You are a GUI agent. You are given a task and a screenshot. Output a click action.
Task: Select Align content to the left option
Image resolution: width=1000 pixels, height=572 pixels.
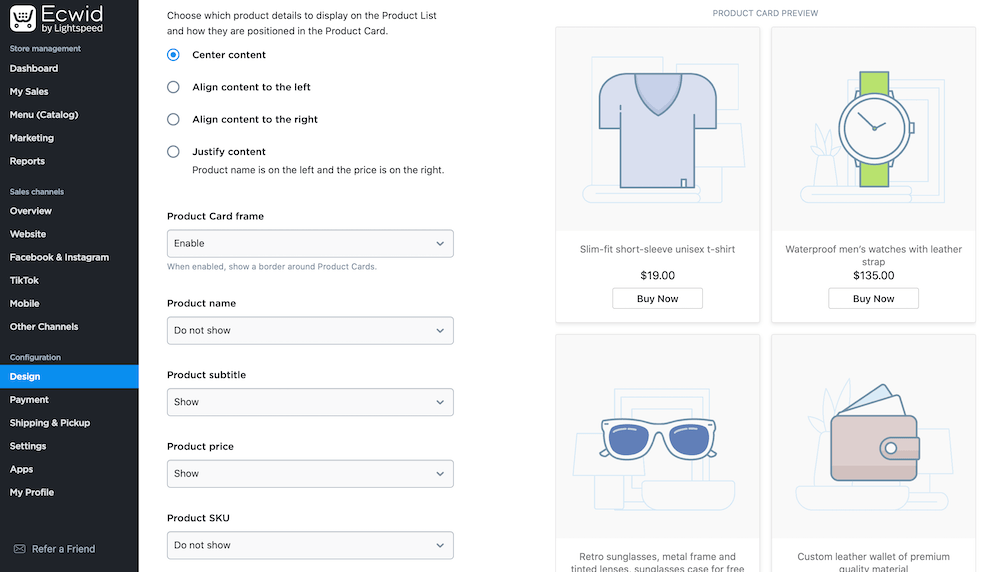tap(173, 87)
